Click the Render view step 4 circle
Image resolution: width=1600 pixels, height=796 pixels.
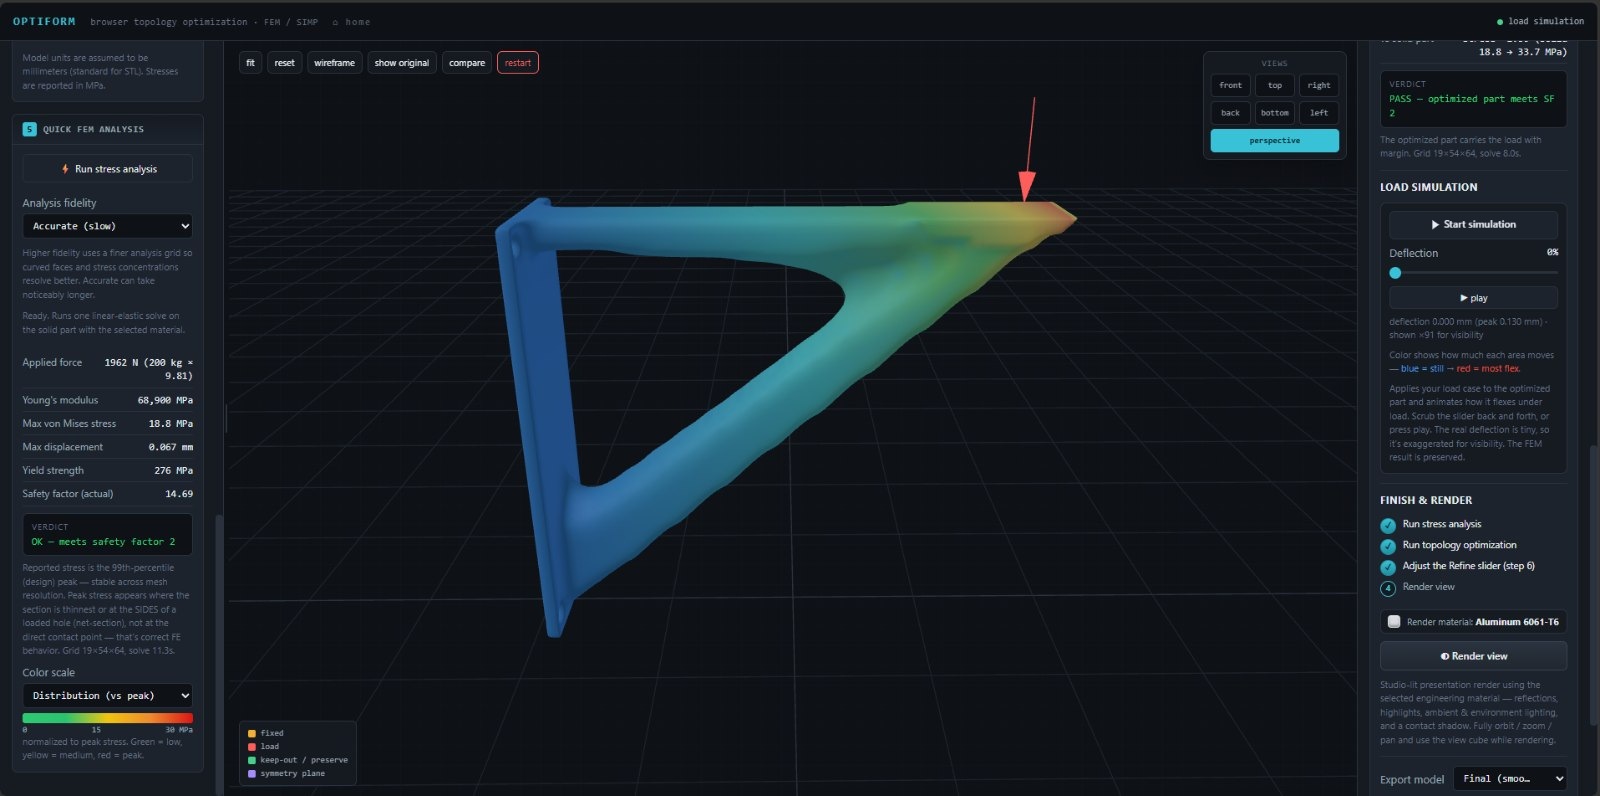pyautogui.click(x=1388, y=588)
